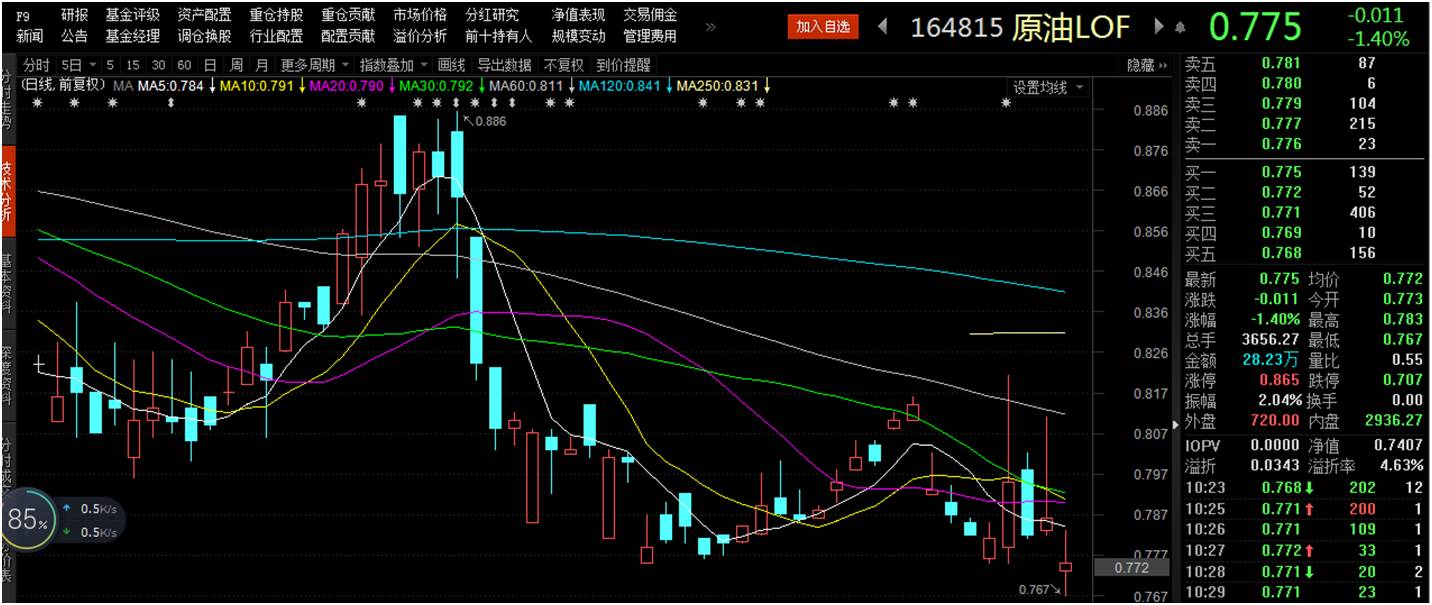Click the 到价提醒 price alert button

tap(623, 65)
